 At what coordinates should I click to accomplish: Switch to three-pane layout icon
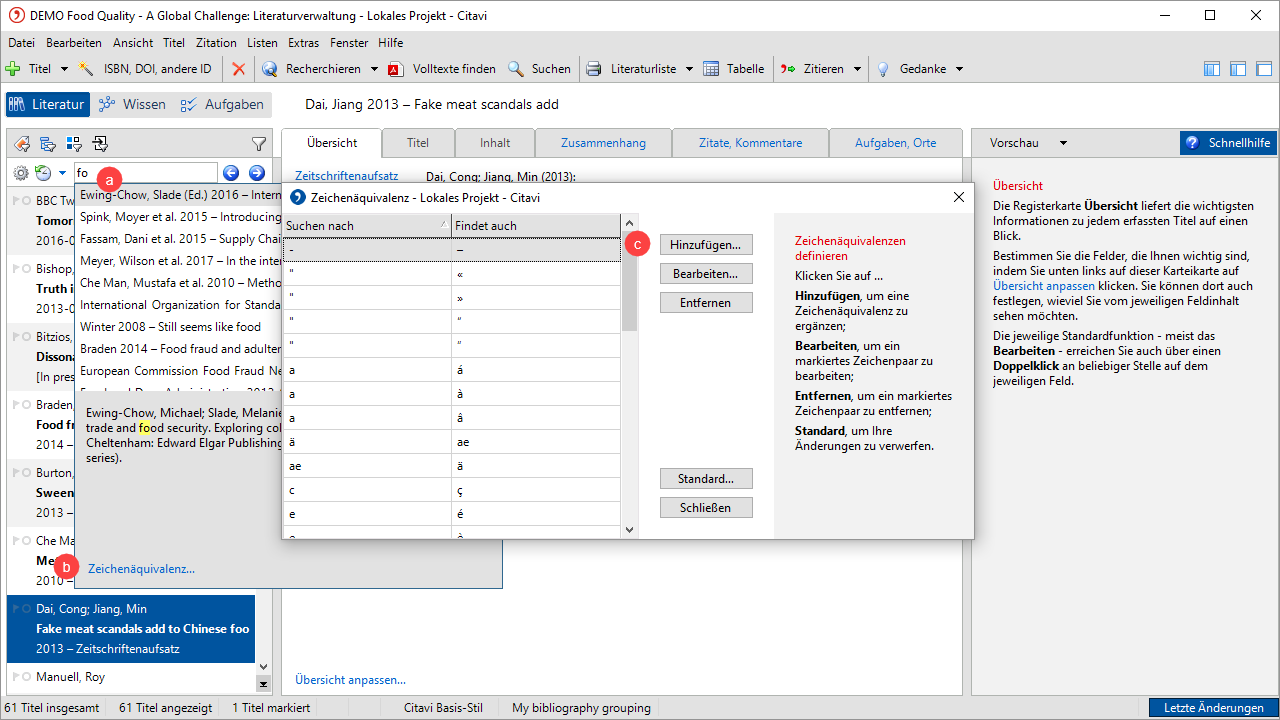pos(1212,69)
